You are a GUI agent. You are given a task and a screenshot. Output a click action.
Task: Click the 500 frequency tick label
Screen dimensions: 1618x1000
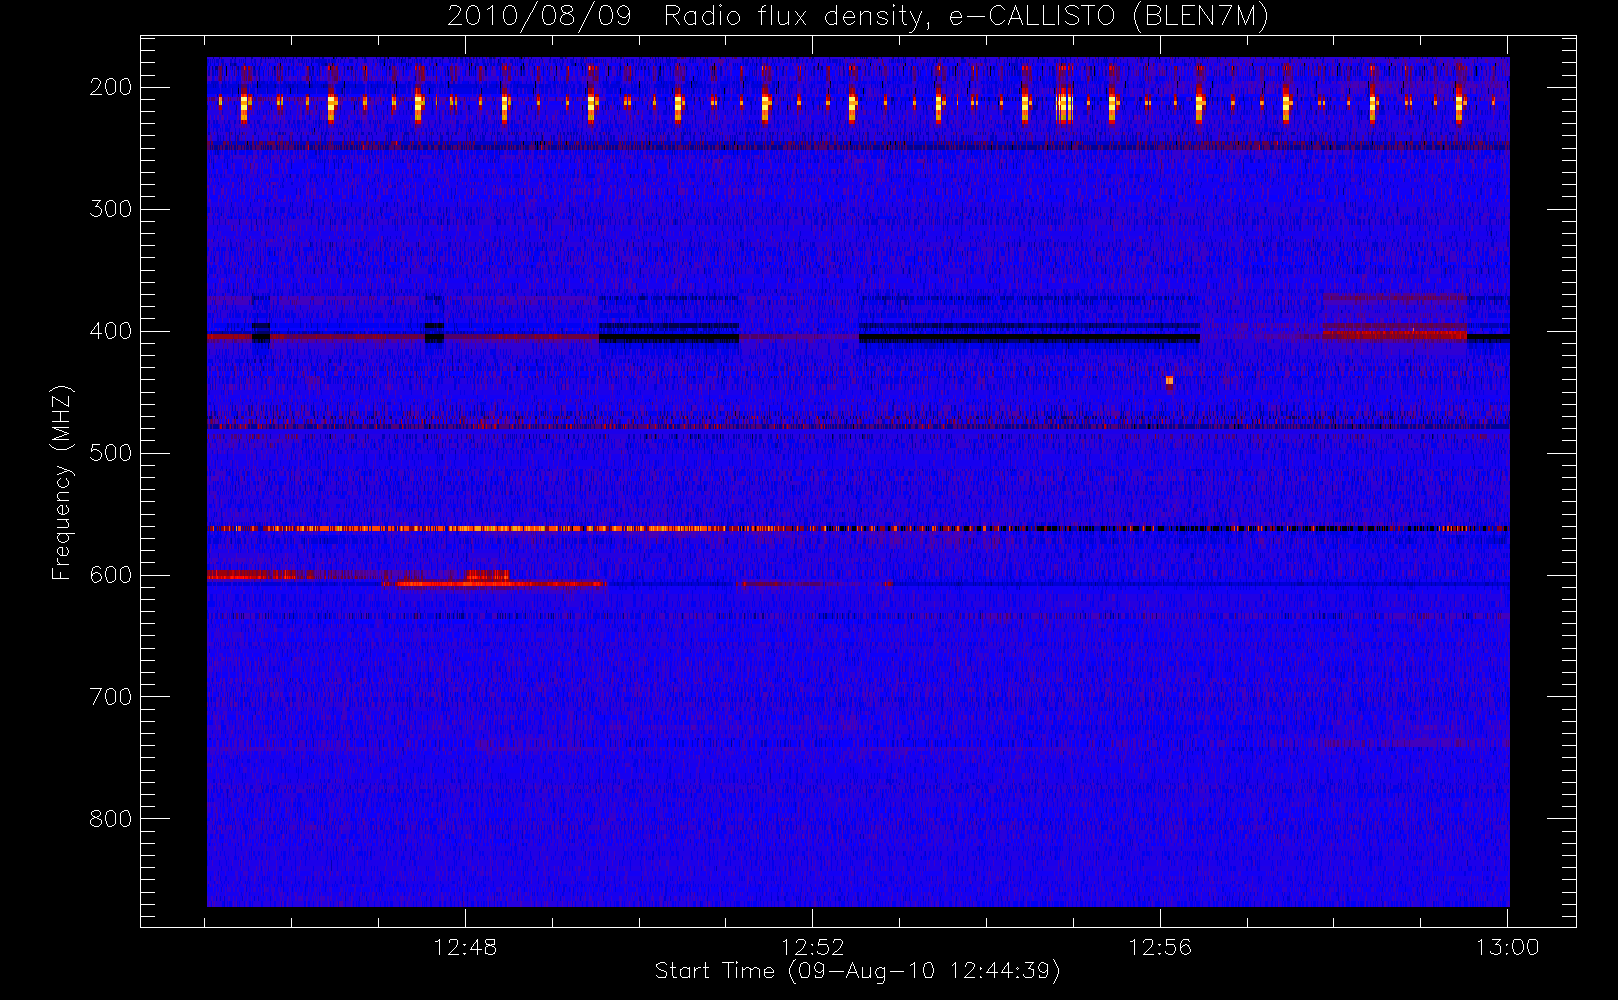coord(111,453)
